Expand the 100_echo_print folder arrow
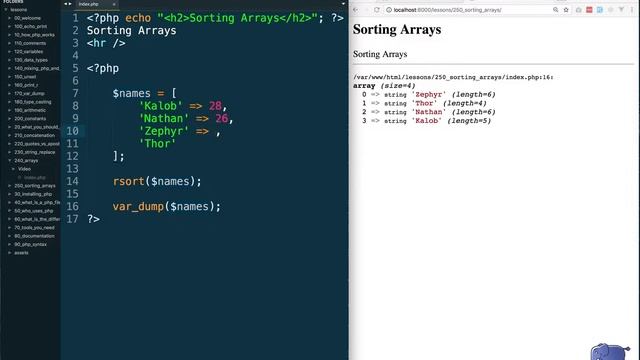 [x=10, y=27]
